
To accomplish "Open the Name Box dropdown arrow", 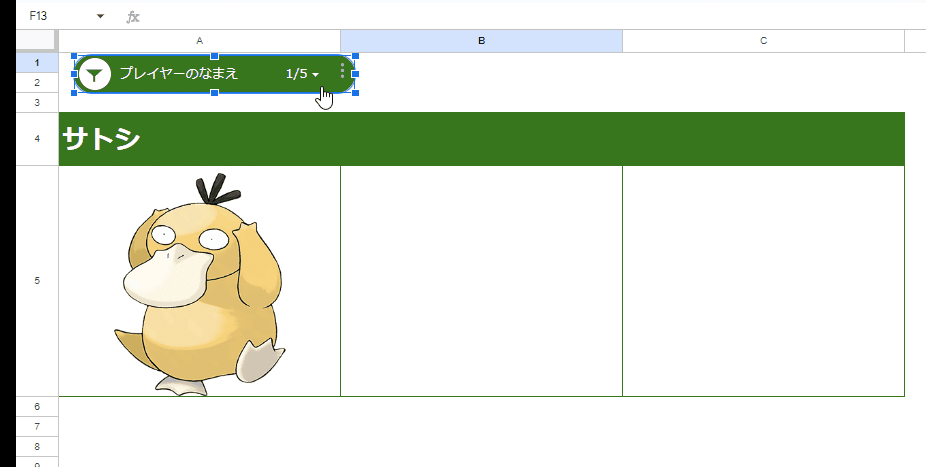I will [100, 16].
